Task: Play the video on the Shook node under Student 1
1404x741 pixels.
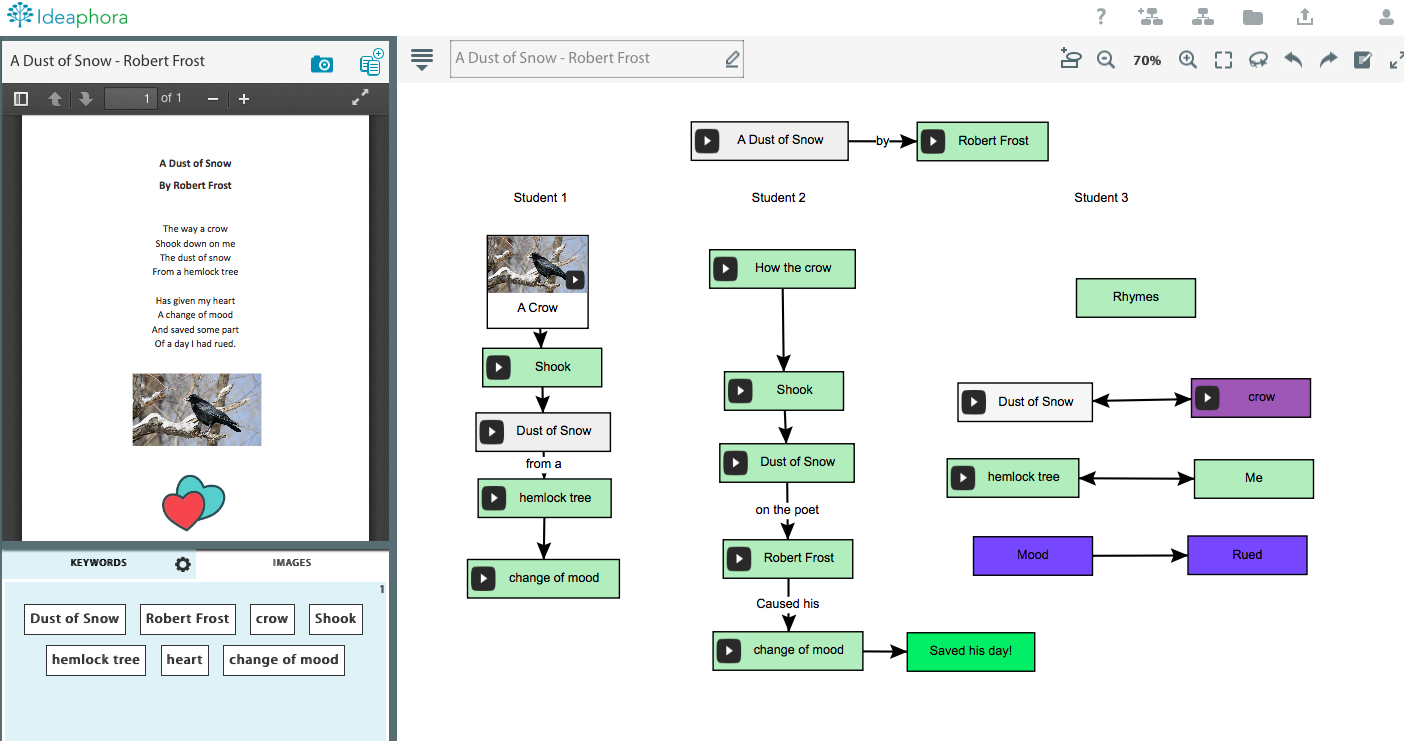Action: 498,367
